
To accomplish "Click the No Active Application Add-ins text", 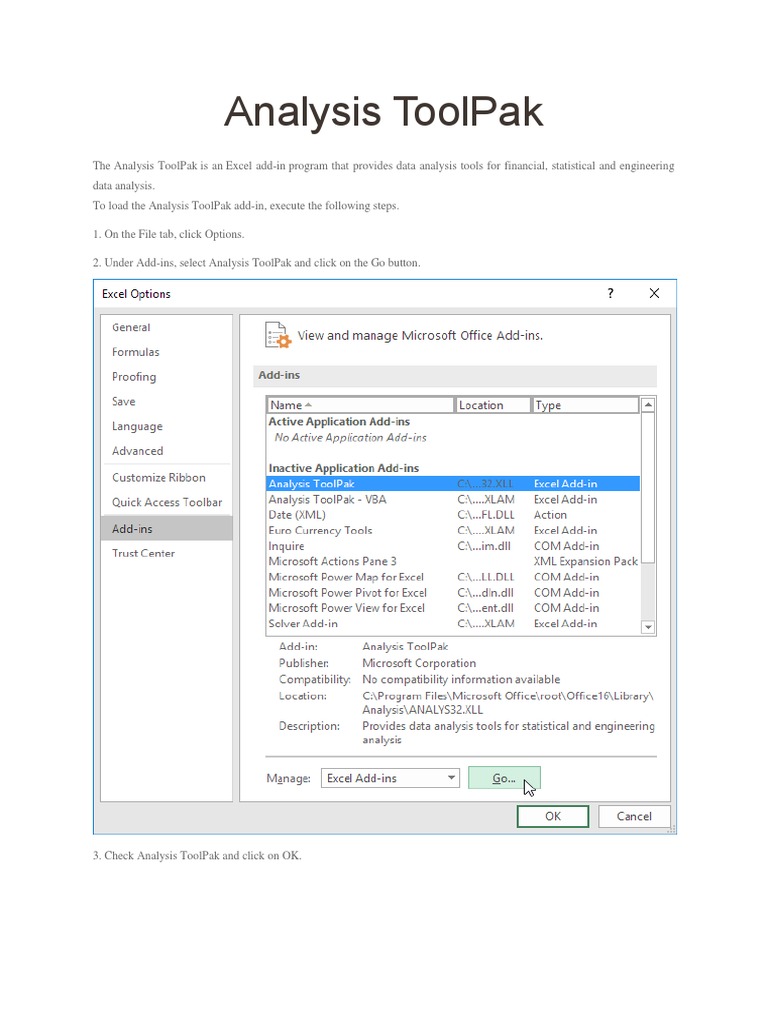I will [x=351, y=438].
